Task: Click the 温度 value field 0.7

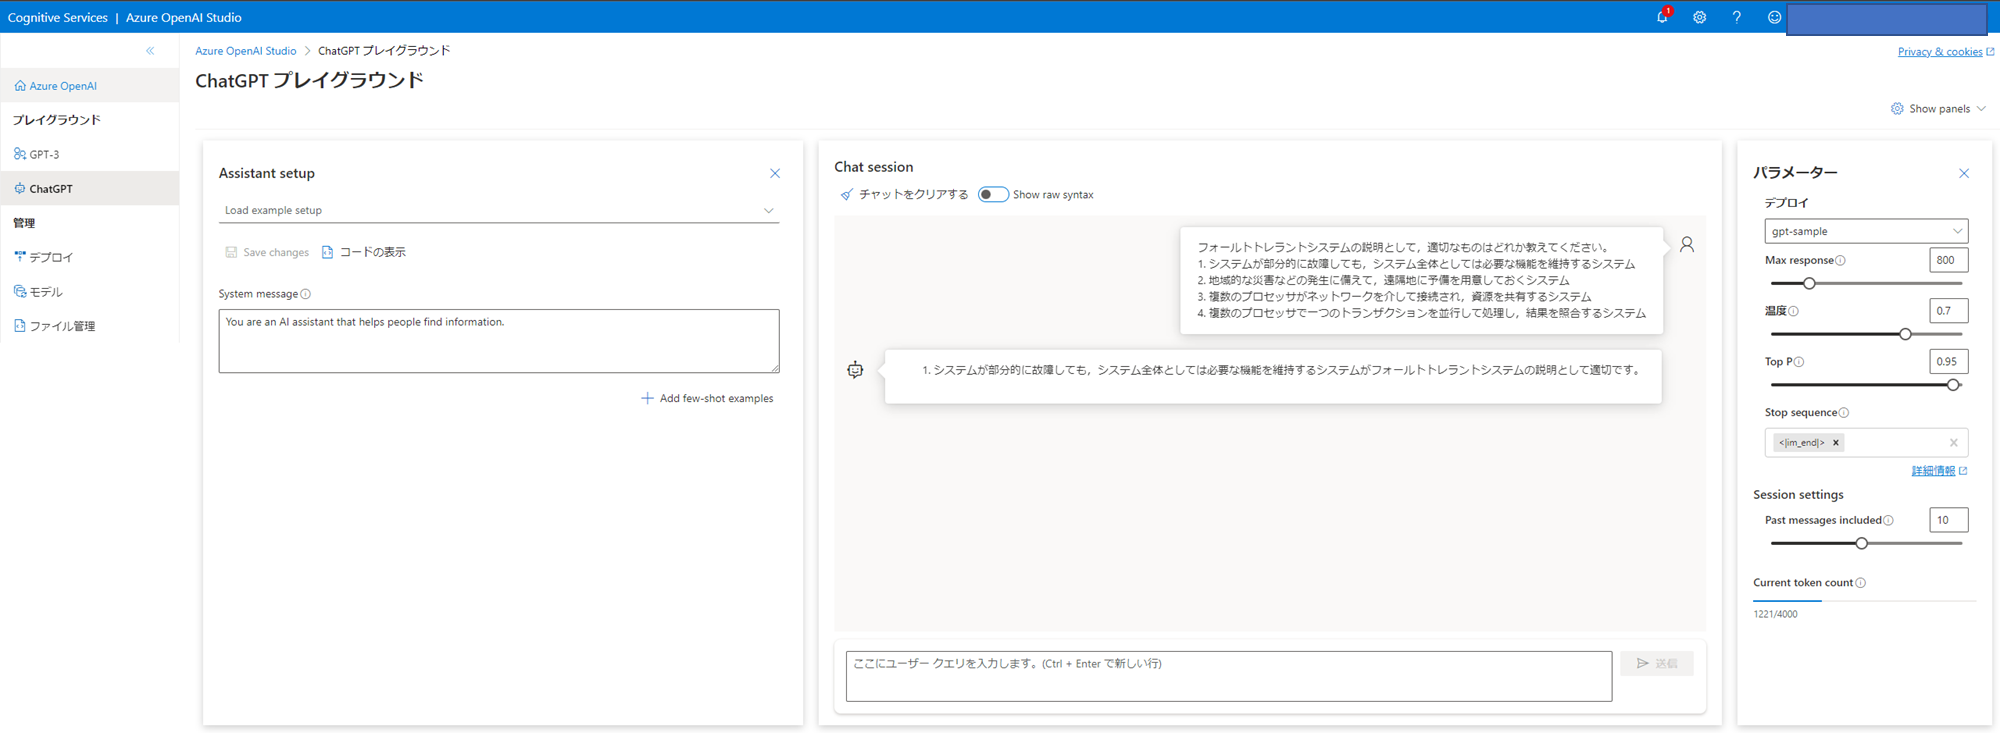Action: [x=1948, y=311]
